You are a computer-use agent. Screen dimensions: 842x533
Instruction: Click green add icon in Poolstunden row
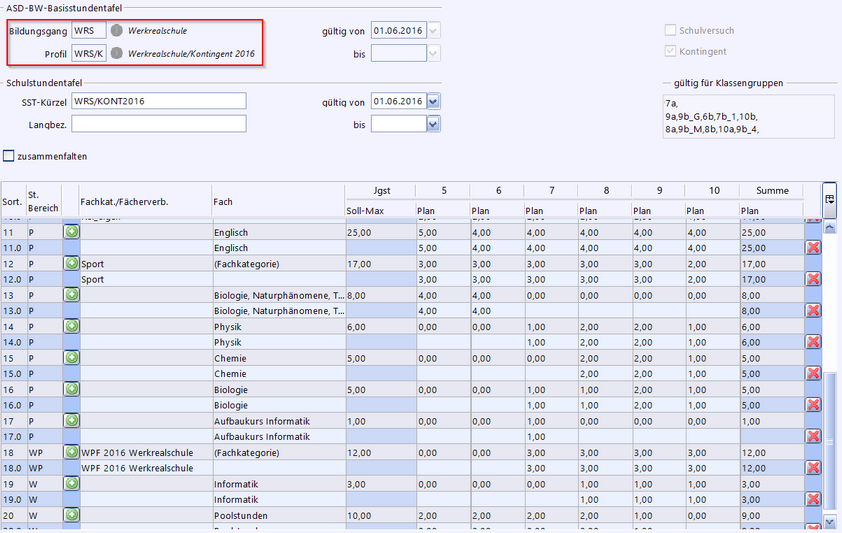point(71,514)
